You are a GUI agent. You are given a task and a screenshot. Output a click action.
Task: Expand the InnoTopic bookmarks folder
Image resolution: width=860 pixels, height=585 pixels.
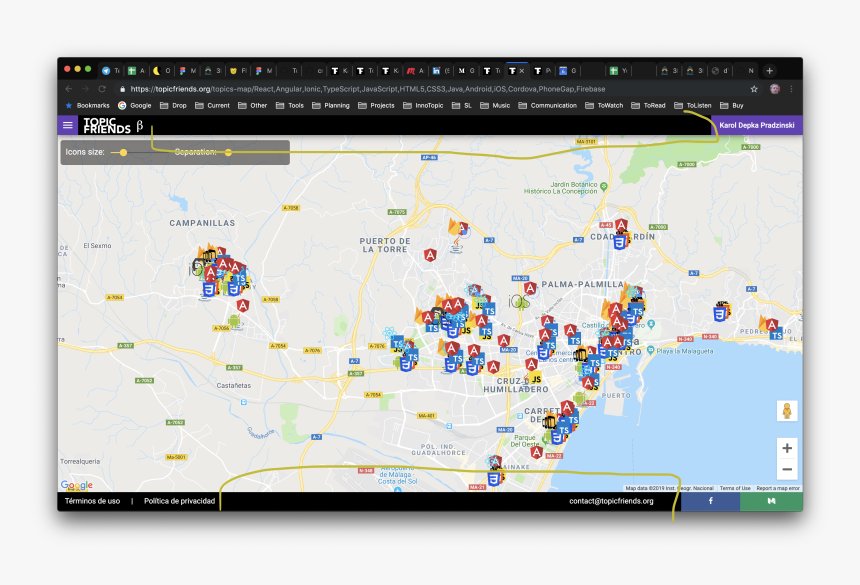[x=423, y=105]
